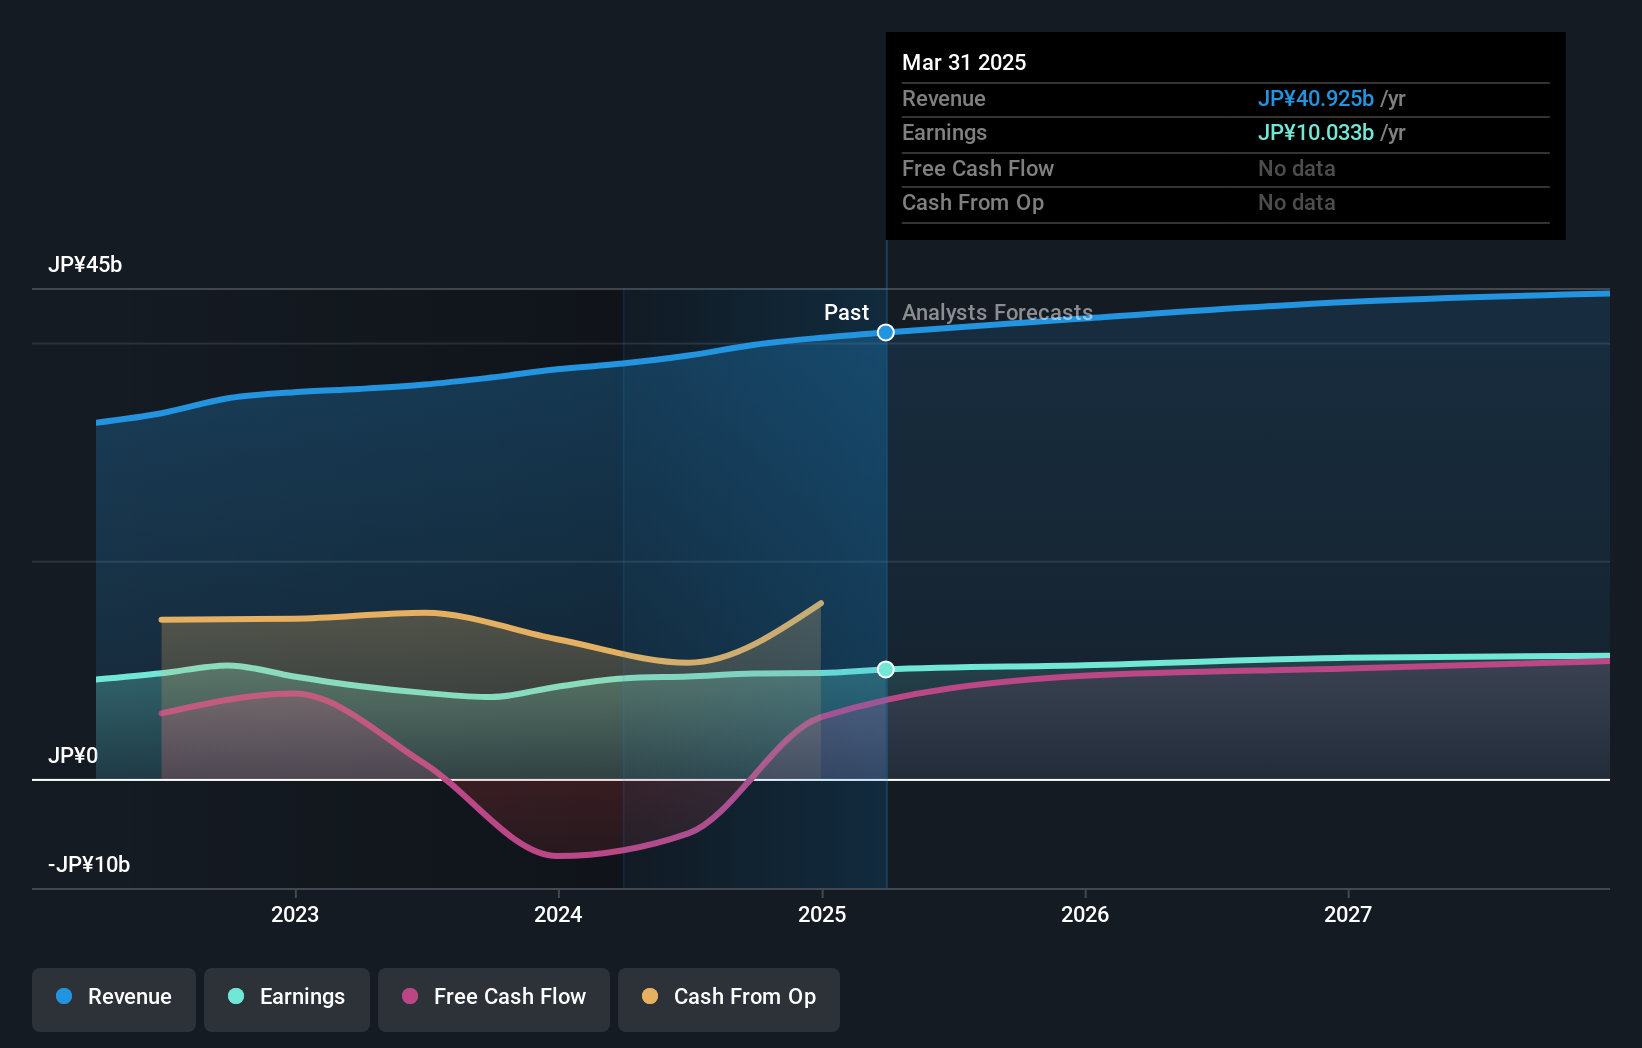Click the 2023 axis label
Viewport: 1642px width, 1048px height.
(295, 914)
